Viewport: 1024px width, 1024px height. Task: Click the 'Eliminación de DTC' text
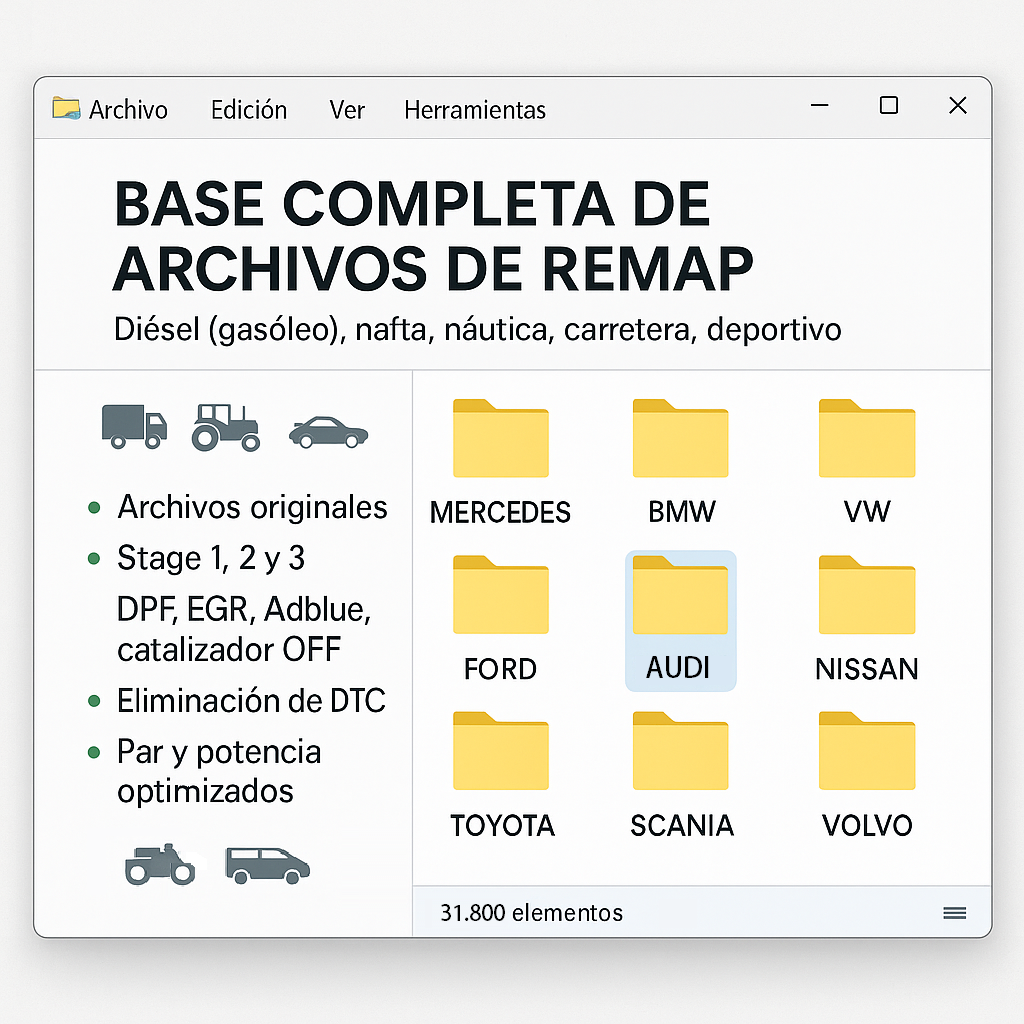[251, 701]
